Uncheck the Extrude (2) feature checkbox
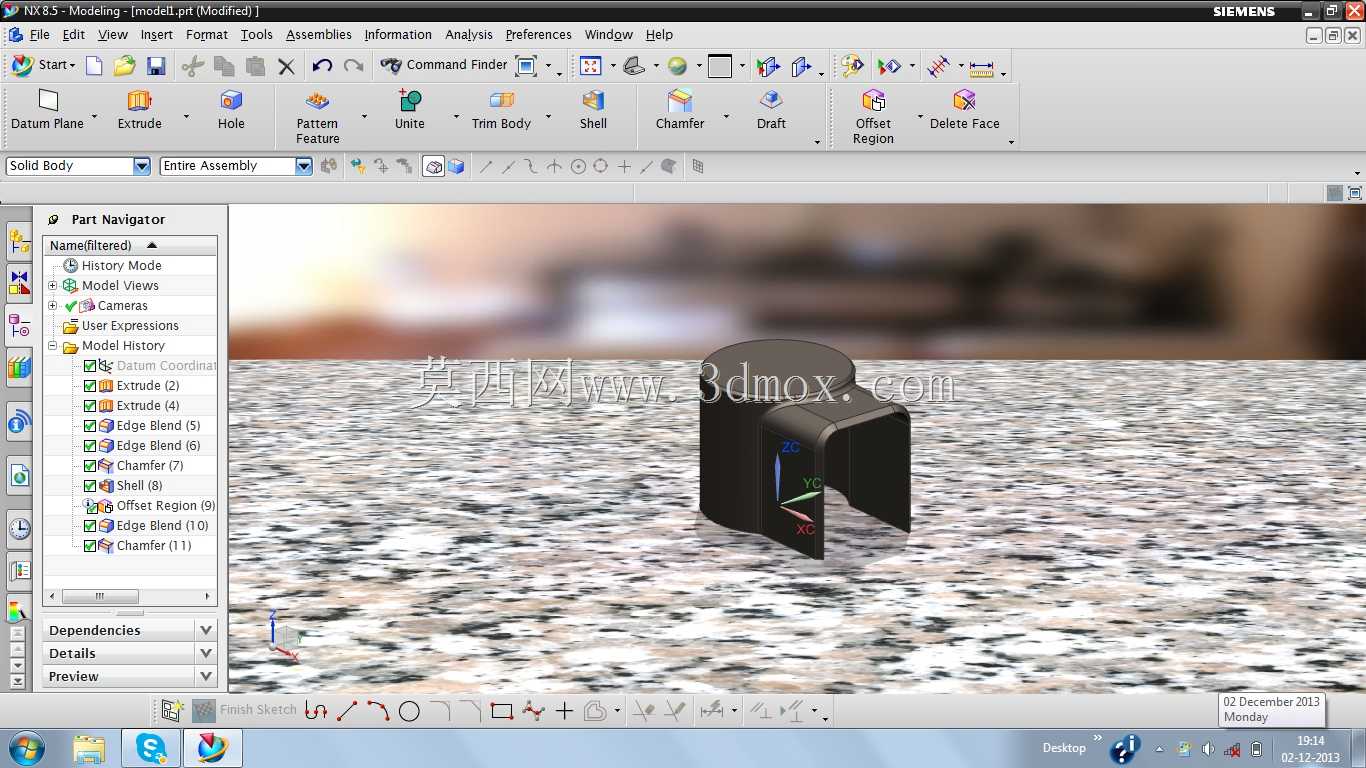Viewport: 1366px width, 768px height. tap(90, 386)
